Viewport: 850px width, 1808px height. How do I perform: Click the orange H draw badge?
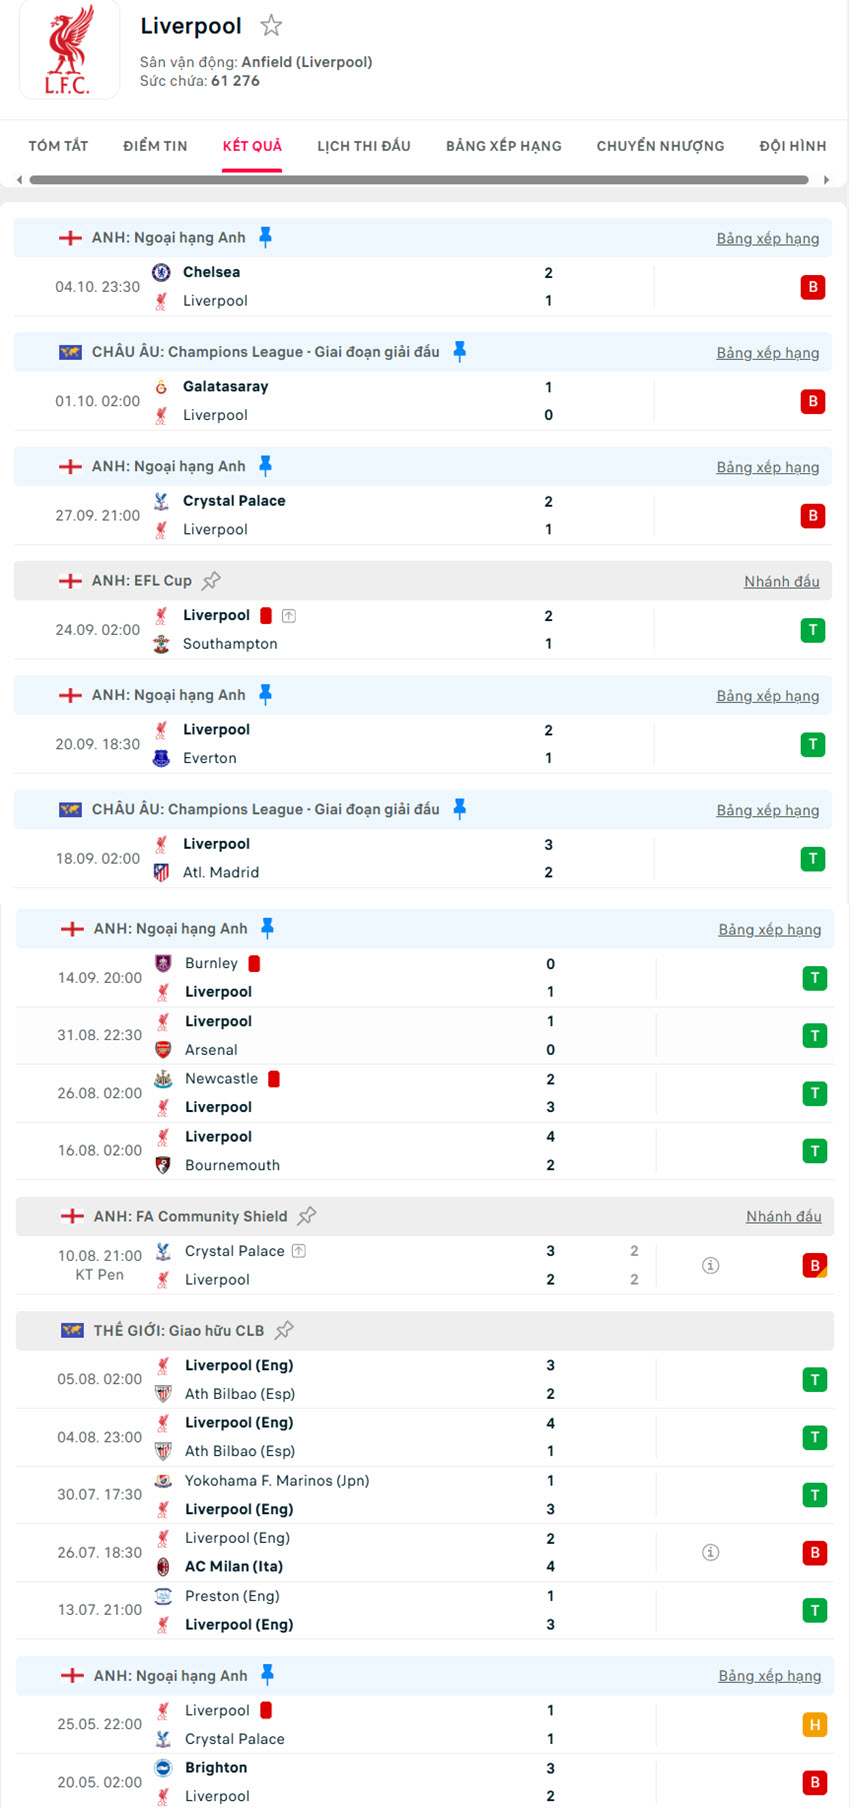pos(815,1724)
